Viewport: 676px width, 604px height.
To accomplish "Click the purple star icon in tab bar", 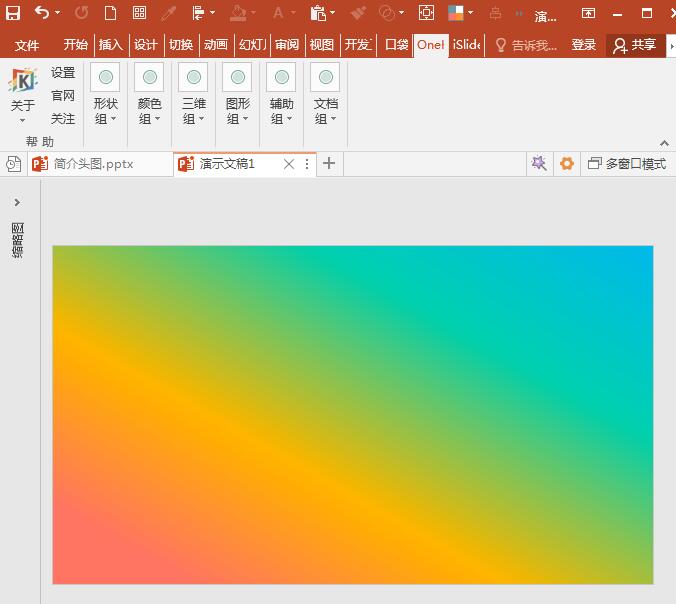I will click(x=539, y=164).
